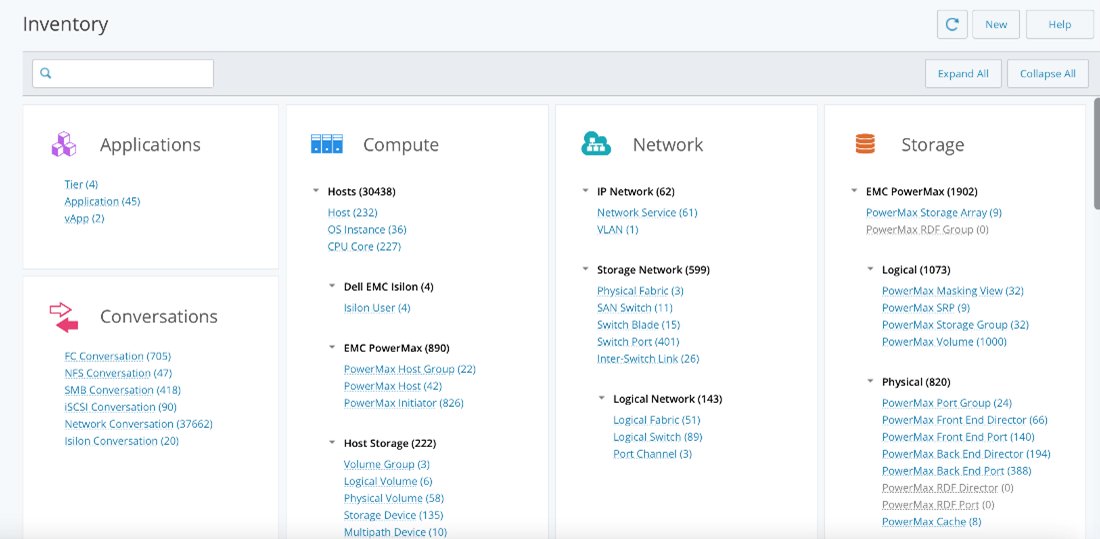Open PowerMax Front End Director (66) link

(x=965, y=420)
